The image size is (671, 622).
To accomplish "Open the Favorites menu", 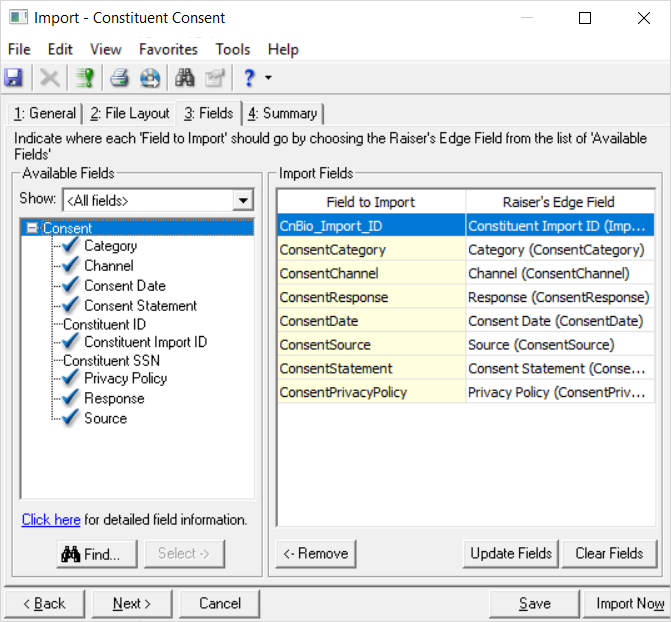I will (x=168, y=49).
